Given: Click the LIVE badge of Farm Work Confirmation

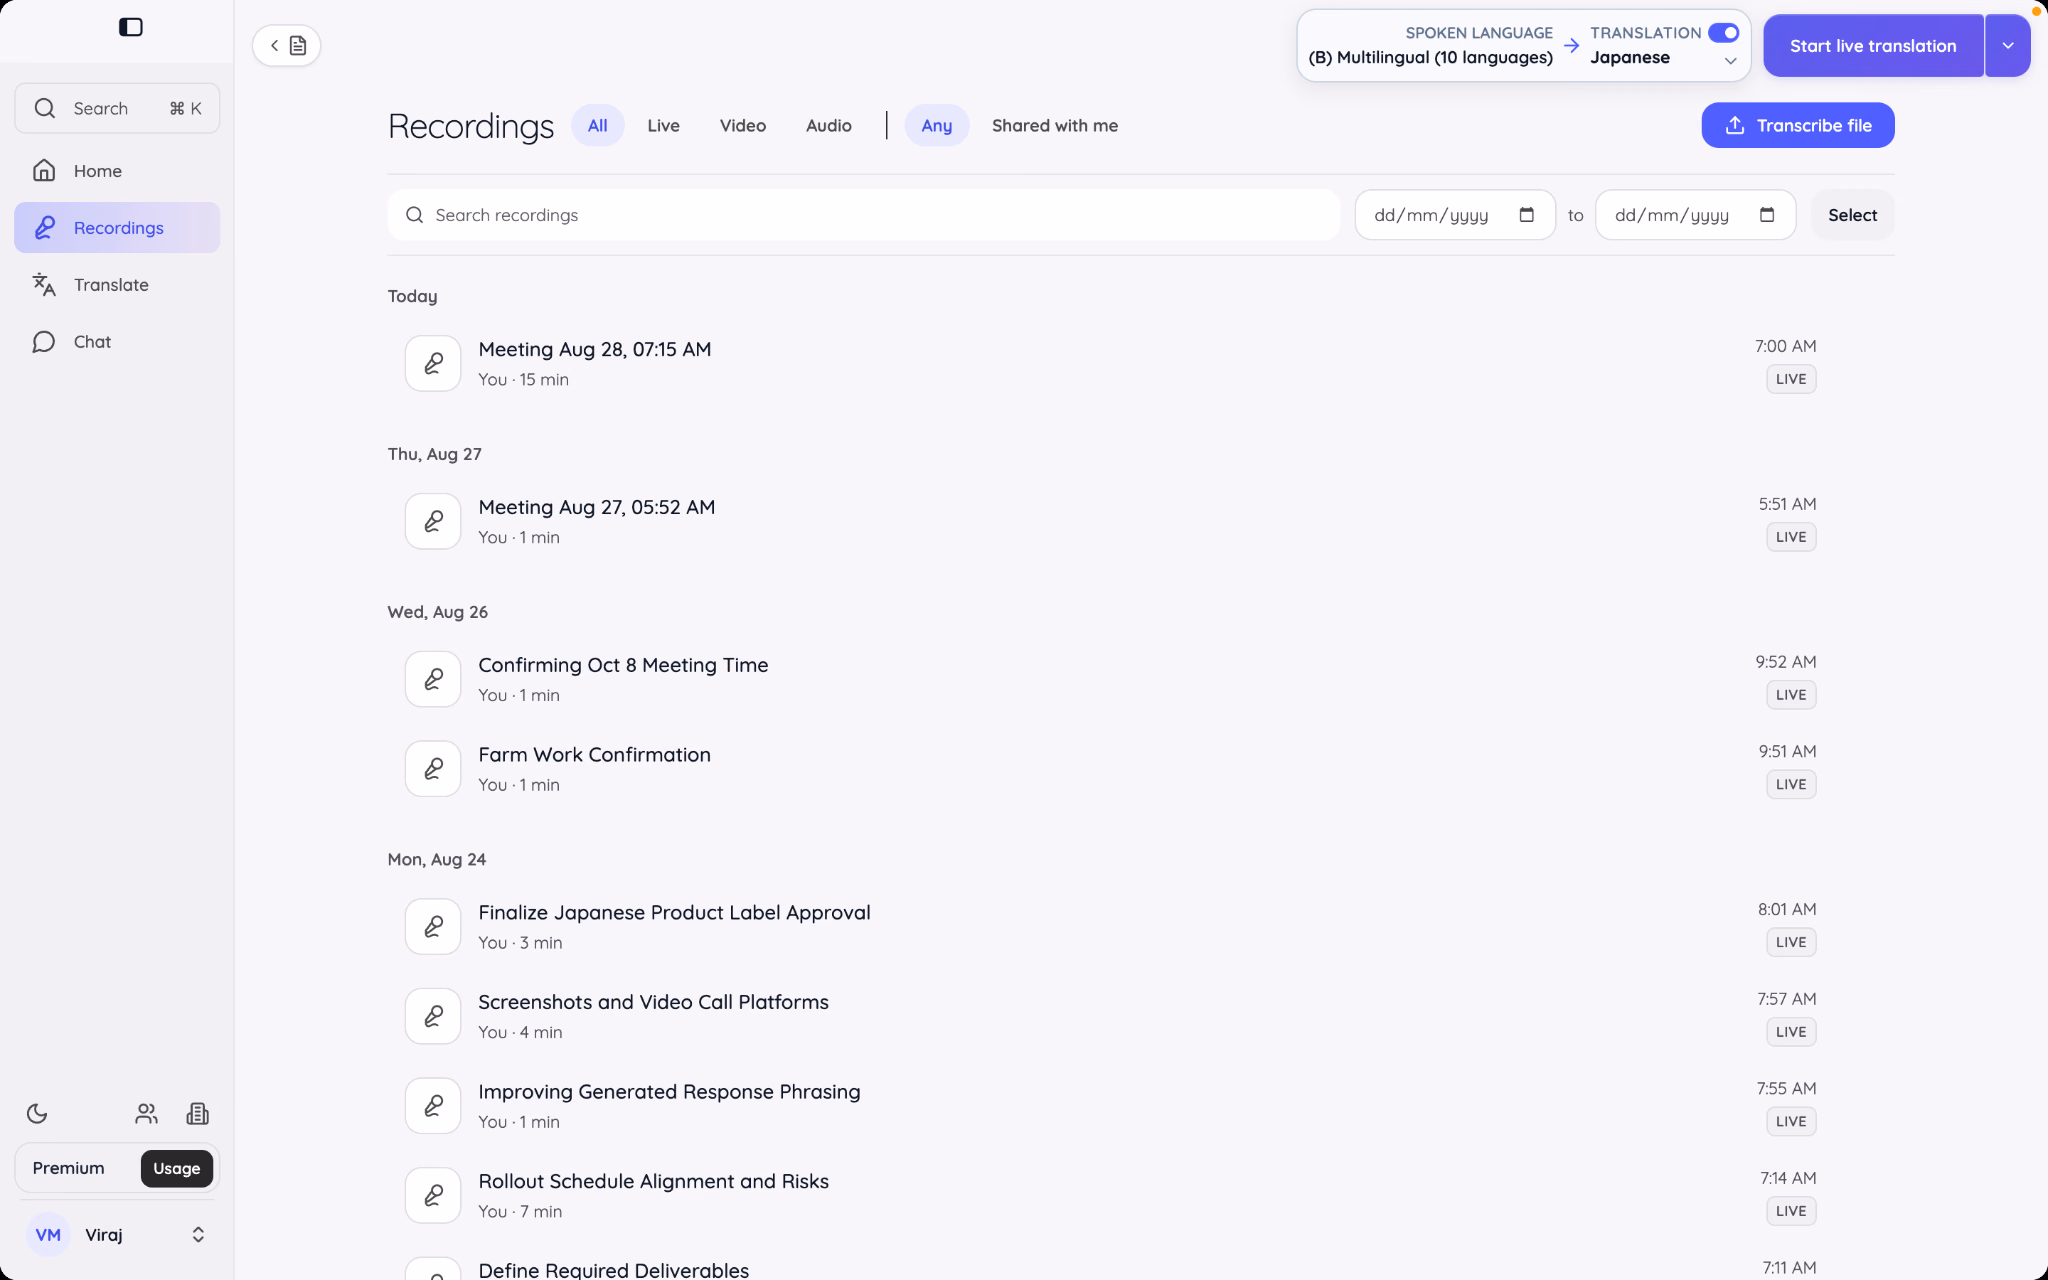Looking at the screenshot, I should [1791, 785].
